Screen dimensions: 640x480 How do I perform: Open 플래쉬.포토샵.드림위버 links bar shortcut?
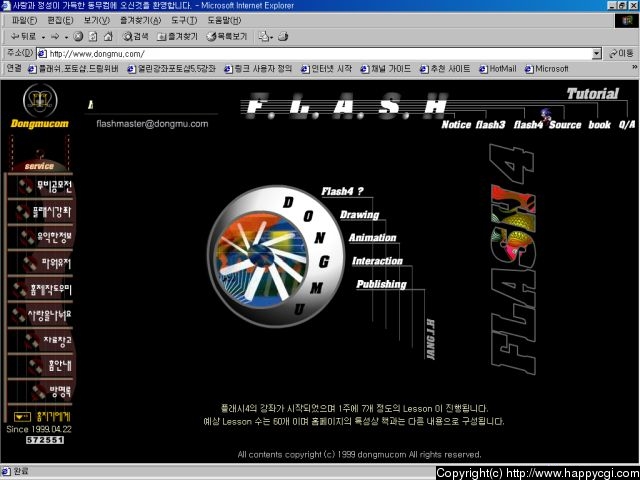[73, 69]
